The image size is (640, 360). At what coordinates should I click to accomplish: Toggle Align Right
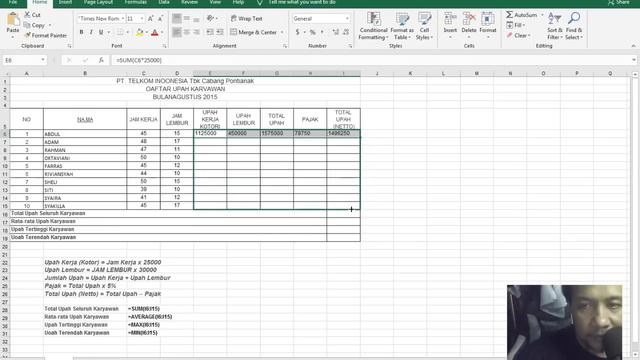(x=196, y=32)
